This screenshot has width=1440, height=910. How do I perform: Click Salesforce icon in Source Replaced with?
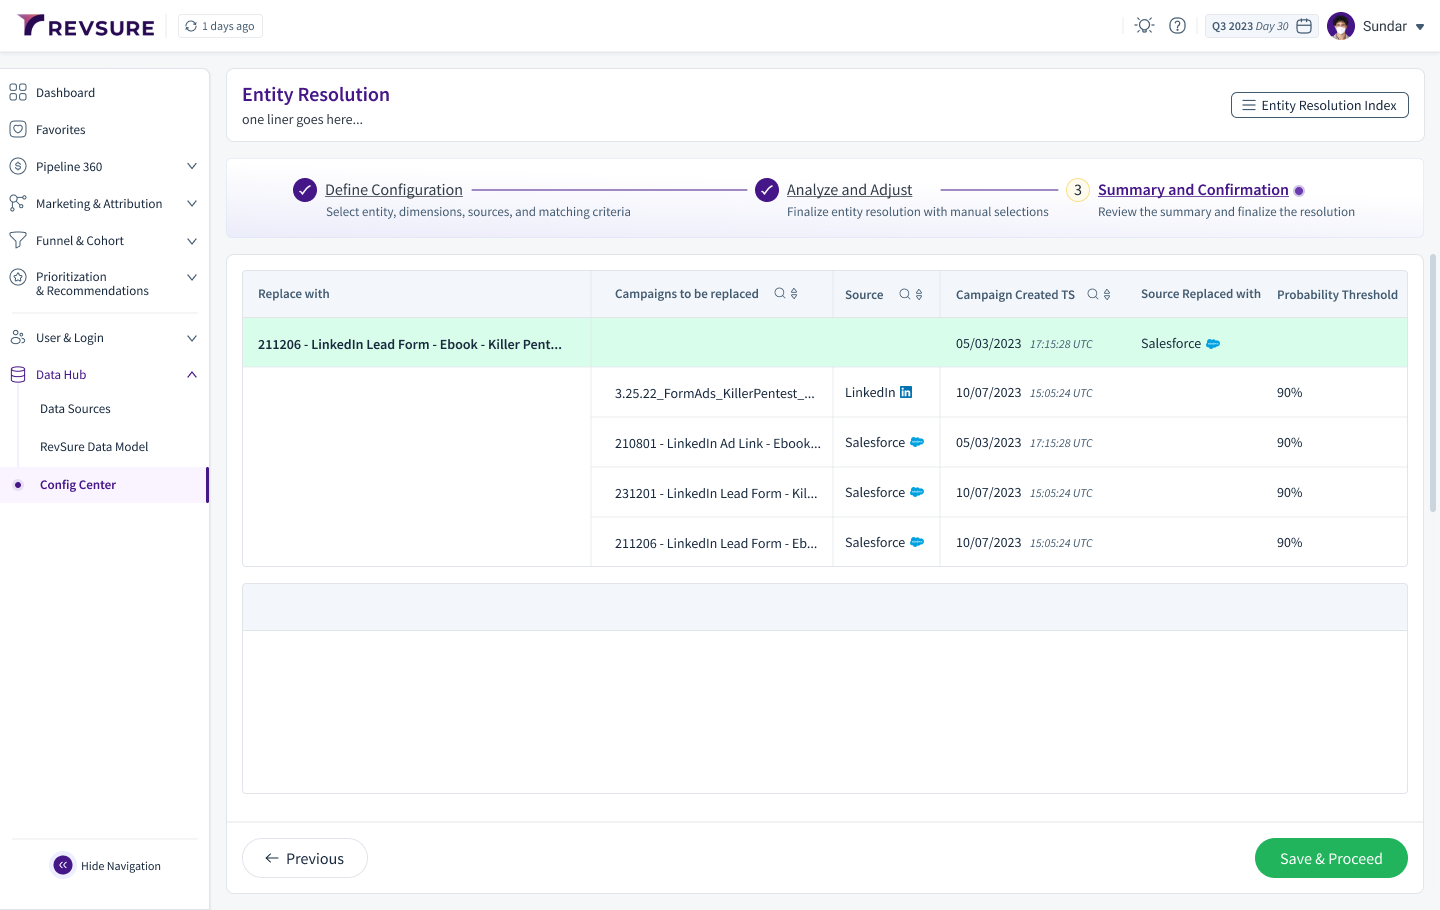pyautogui.click(x=1213, y=344)
